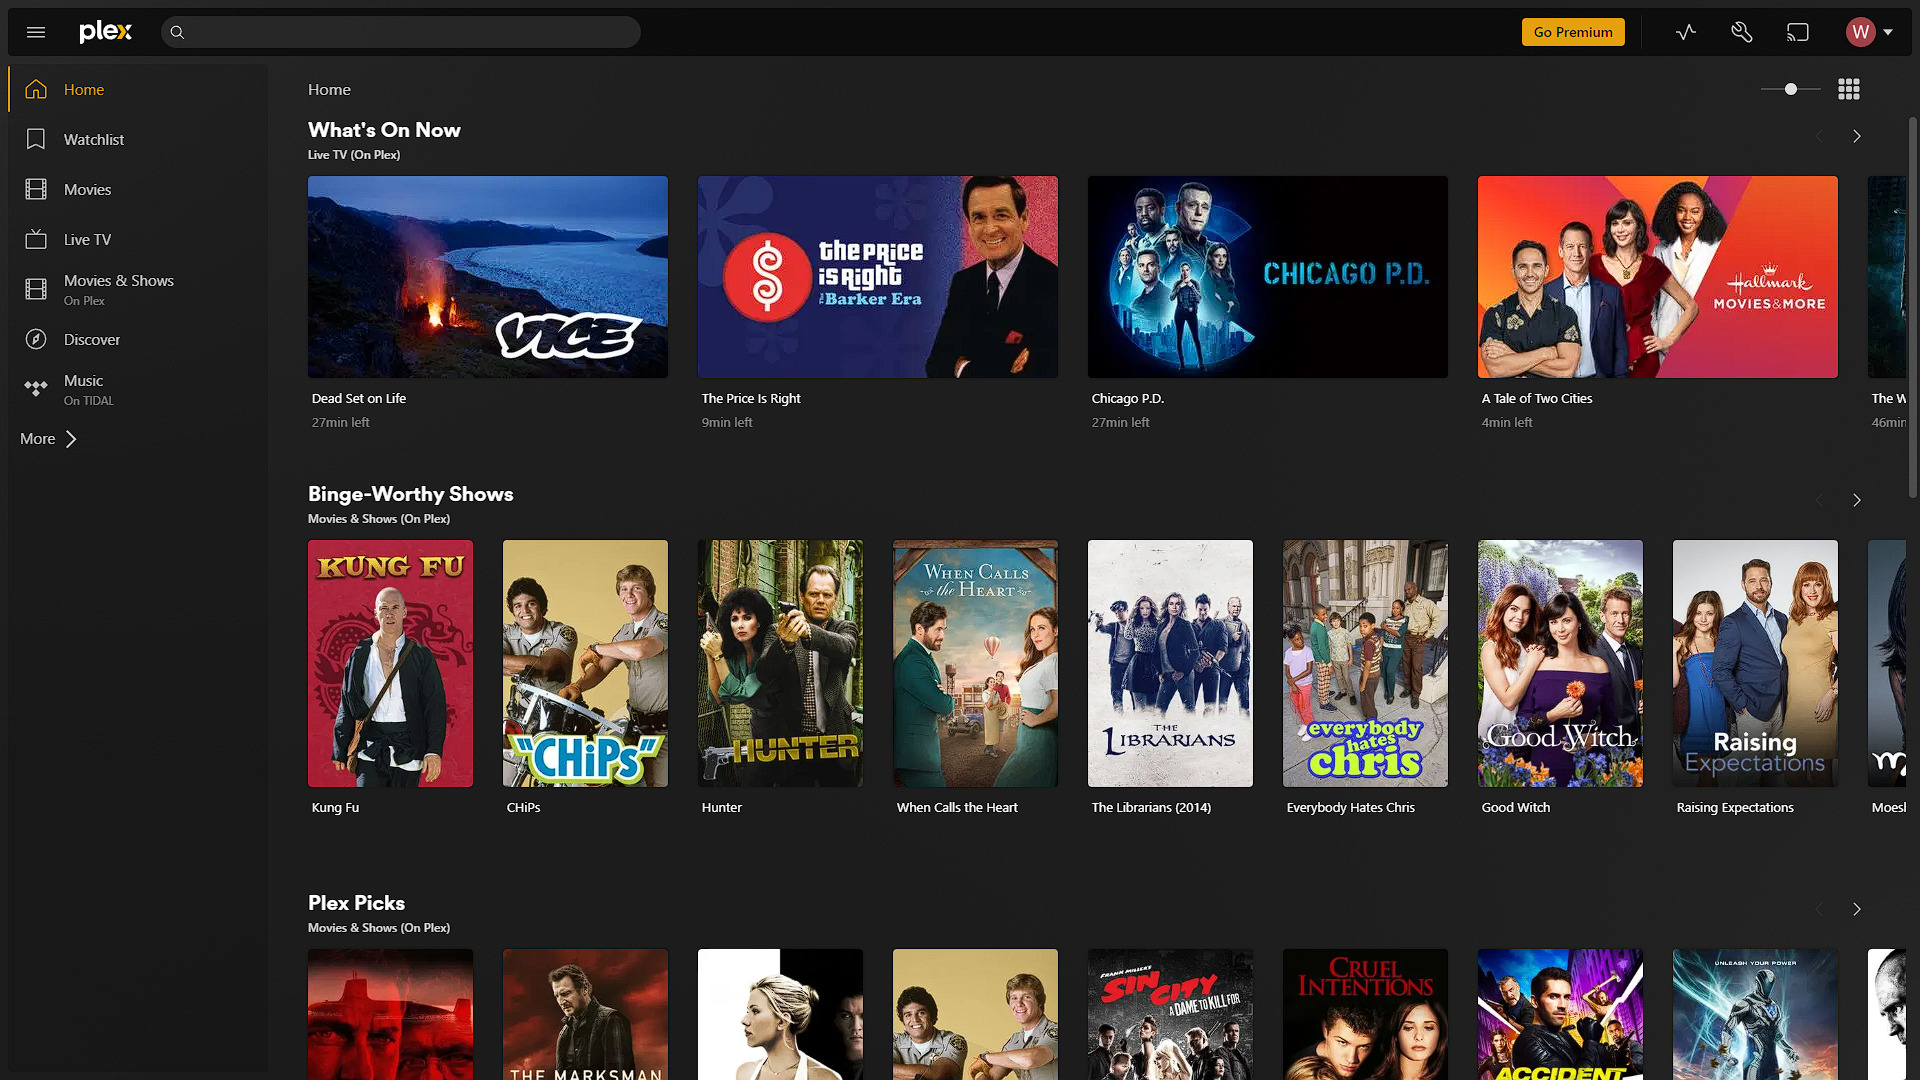This screenshot has width=1920, height=1080.
Task: Open the Accident Man poster
Action: coord(1560,1014)
